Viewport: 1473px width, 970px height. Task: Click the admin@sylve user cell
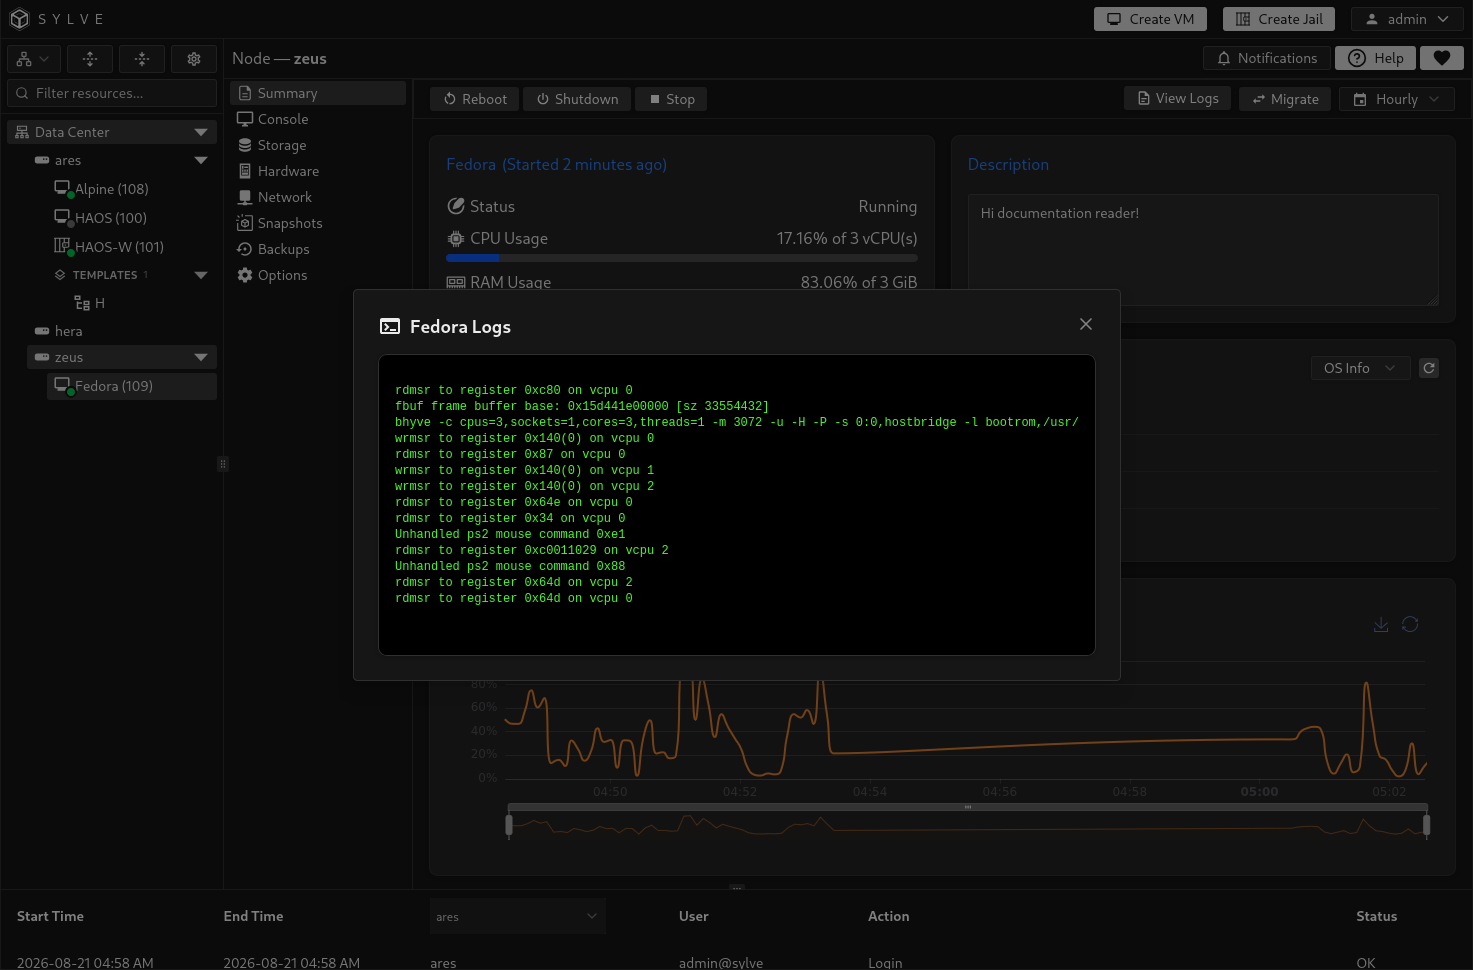(721, 962)
